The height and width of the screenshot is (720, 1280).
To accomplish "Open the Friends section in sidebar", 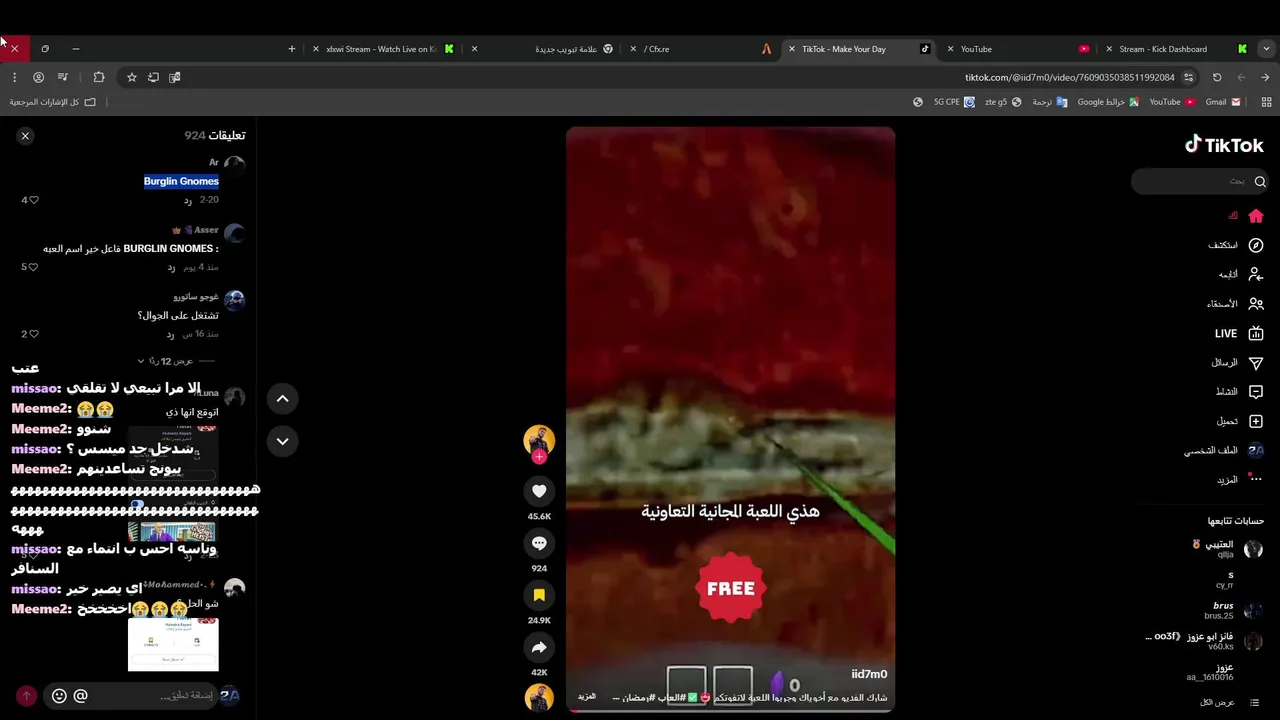I will pos(1256,304).
